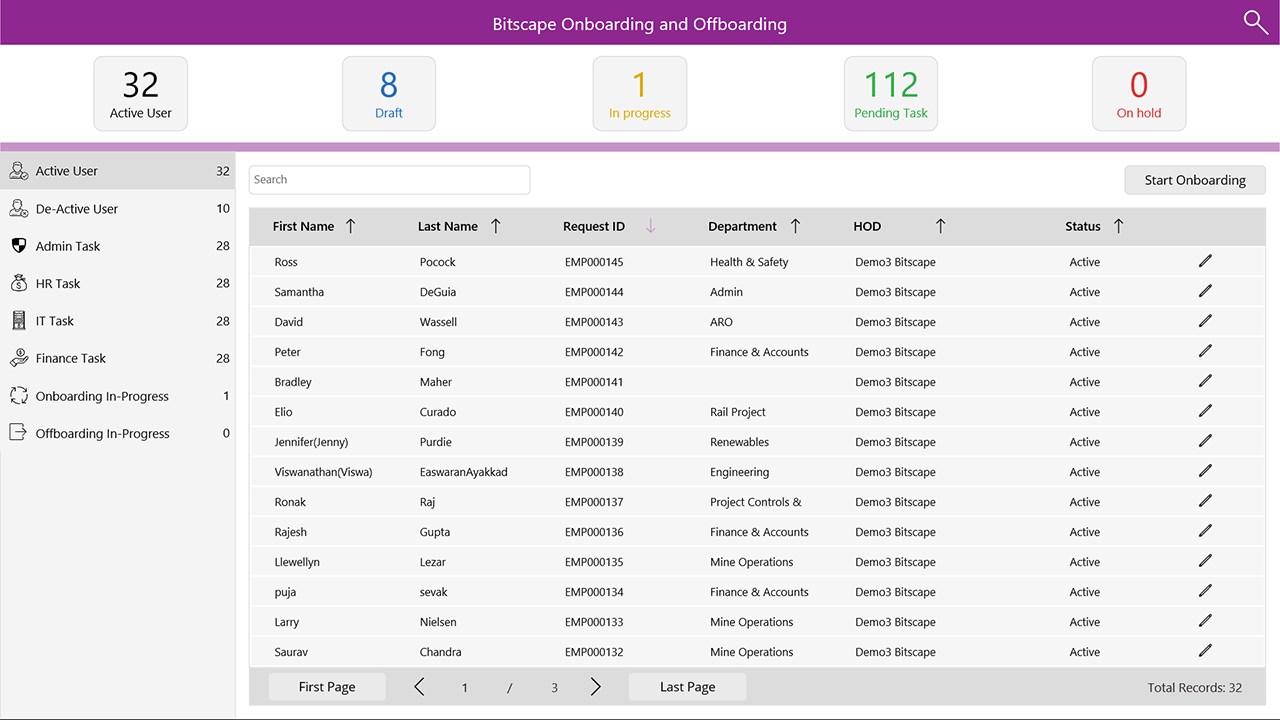Sort by Status column arrow
This screenshot has width=1280, height=720.
[1118, 226]
